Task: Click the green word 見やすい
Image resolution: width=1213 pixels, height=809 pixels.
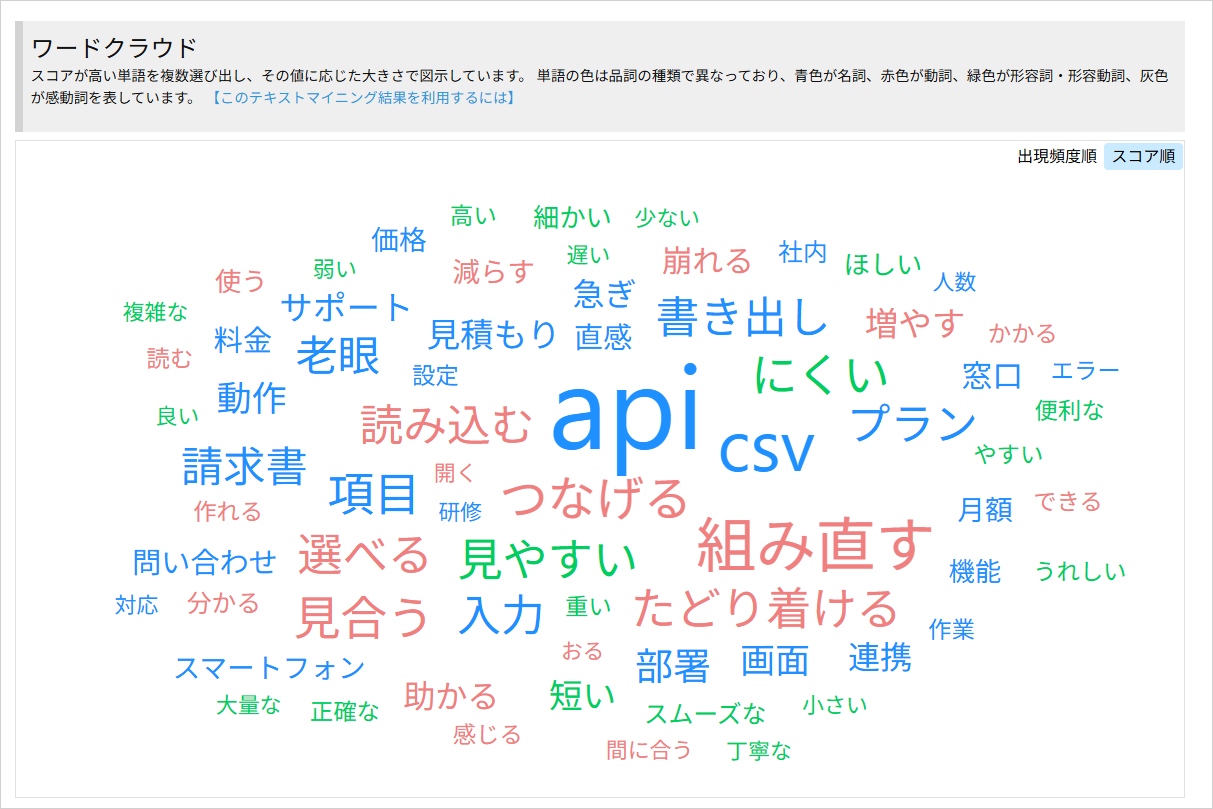Action: [x=547, y=559]
